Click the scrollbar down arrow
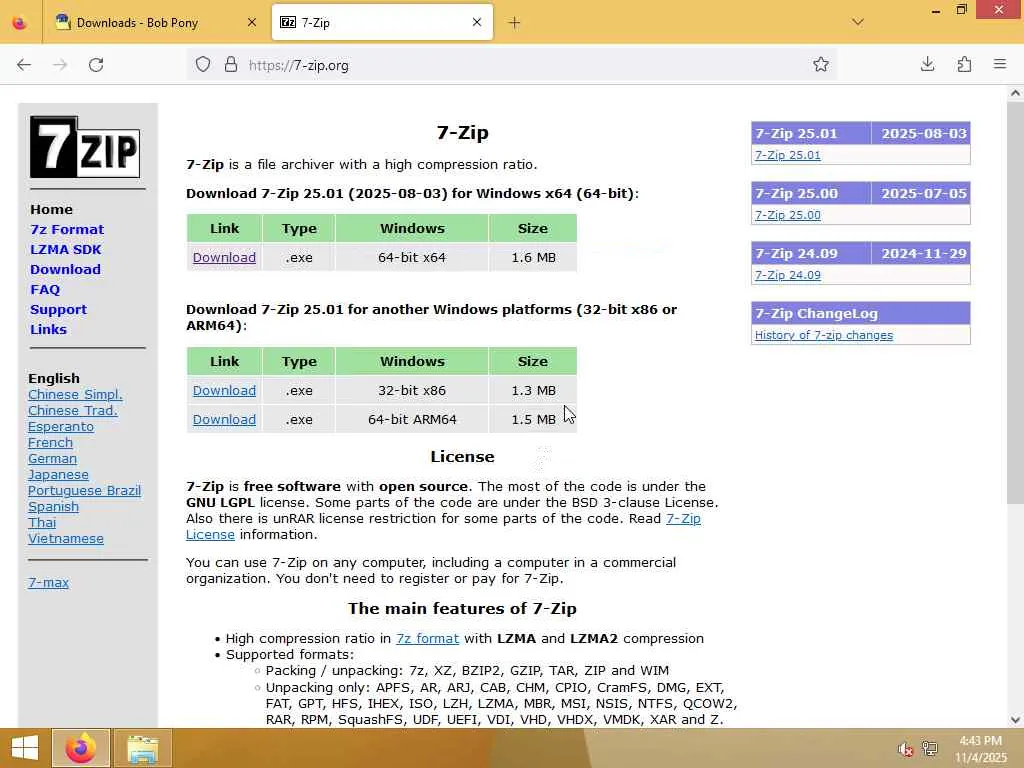Screen dimensions: 1024x768 [x=1015, y=720]
